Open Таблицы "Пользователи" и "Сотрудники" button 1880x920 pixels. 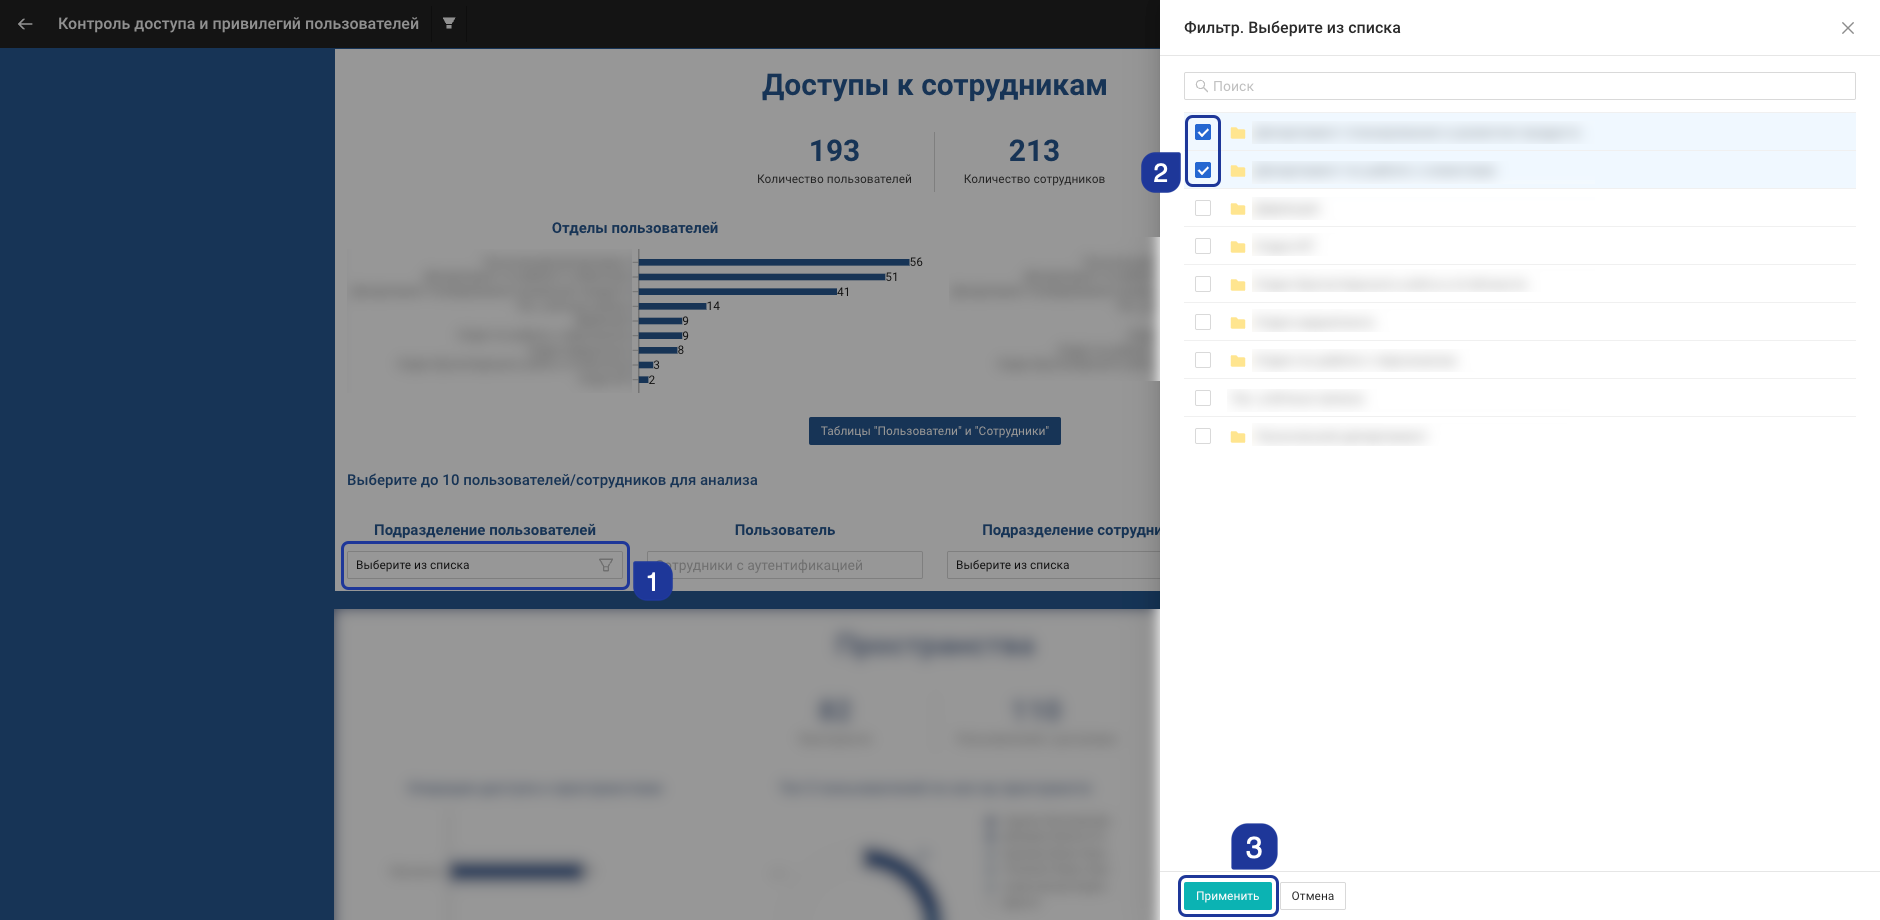pyautogui.click(x=934, y=431)
